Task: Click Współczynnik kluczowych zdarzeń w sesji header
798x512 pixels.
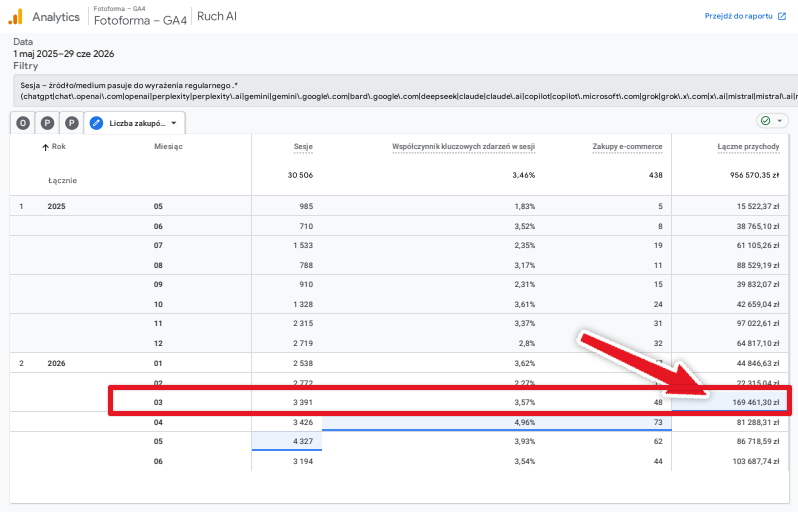Action: tap(463, 147)
